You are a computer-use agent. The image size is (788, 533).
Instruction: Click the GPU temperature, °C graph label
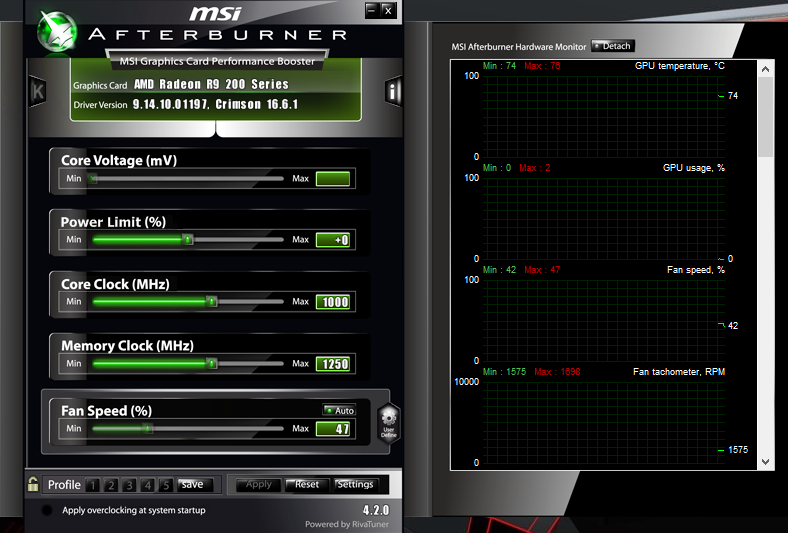pyautogui.click(x=680, y=66)
